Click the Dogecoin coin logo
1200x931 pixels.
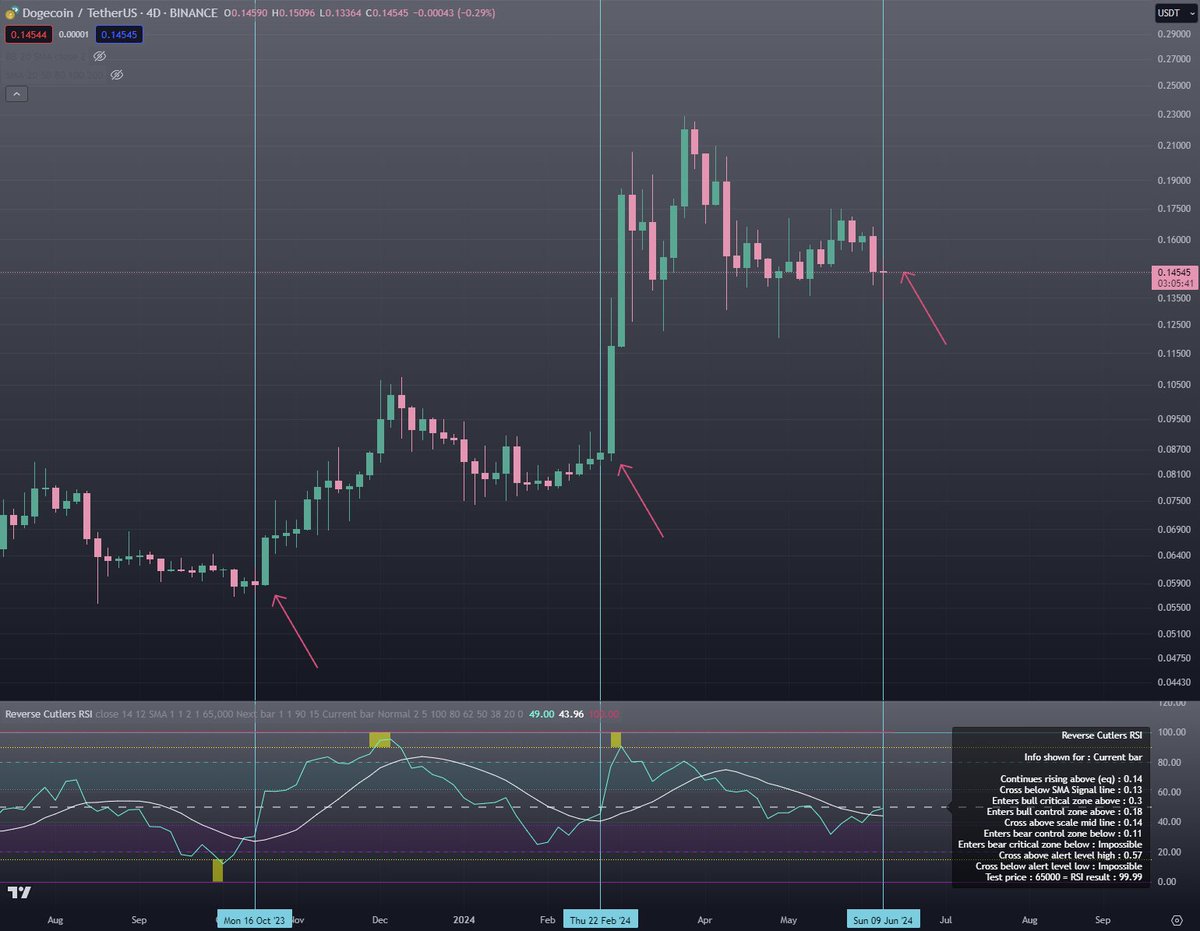pos(12,13)
